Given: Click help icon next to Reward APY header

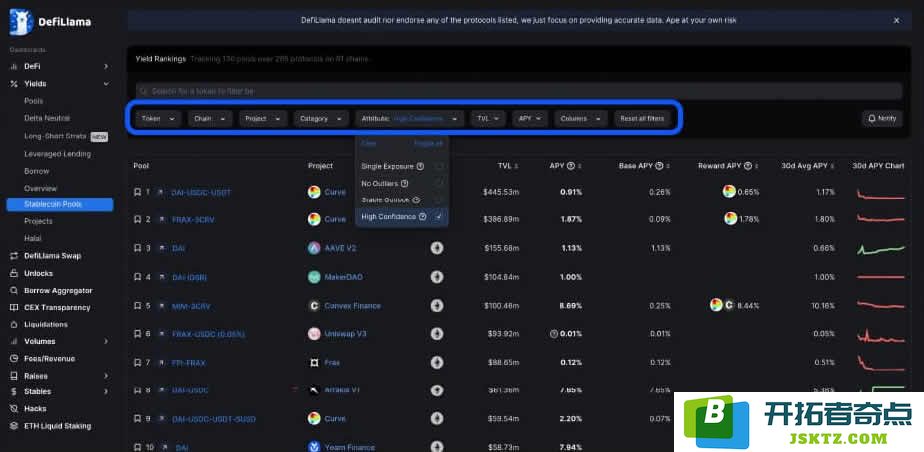Looking at the screenshot, I should click(748, 166).
